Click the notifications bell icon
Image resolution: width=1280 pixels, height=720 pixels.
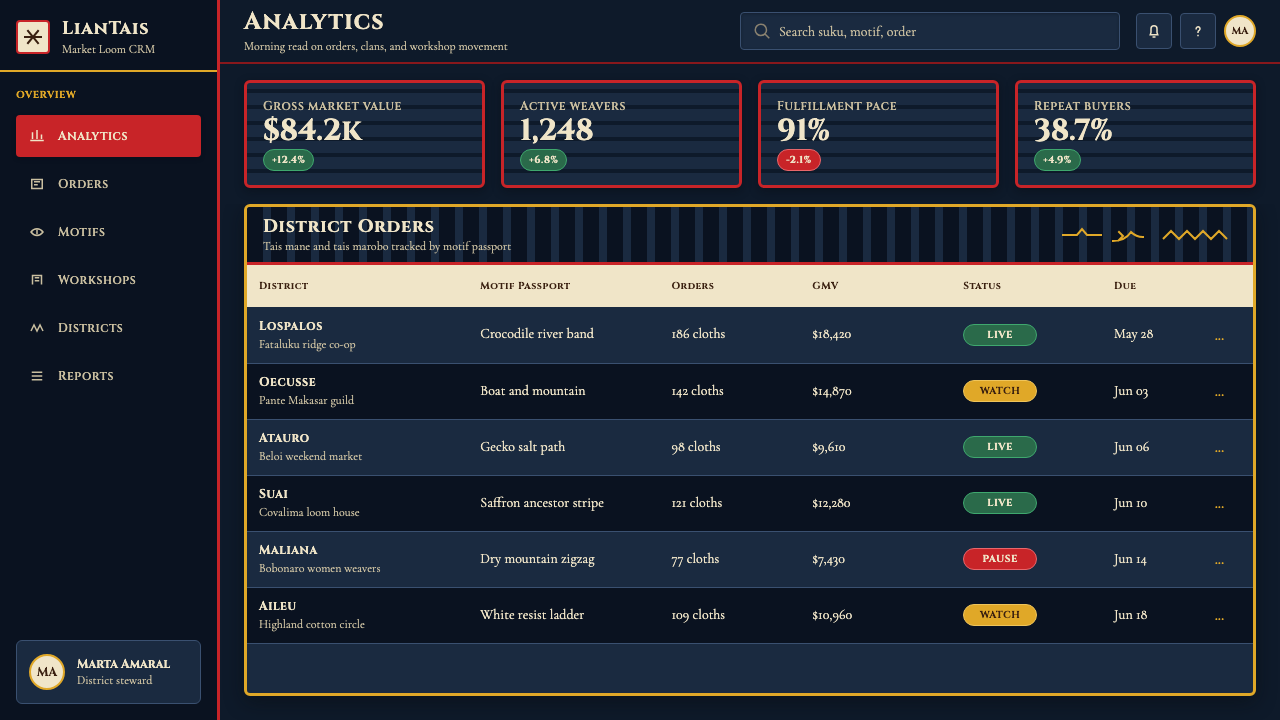[x=1154, y=31]
